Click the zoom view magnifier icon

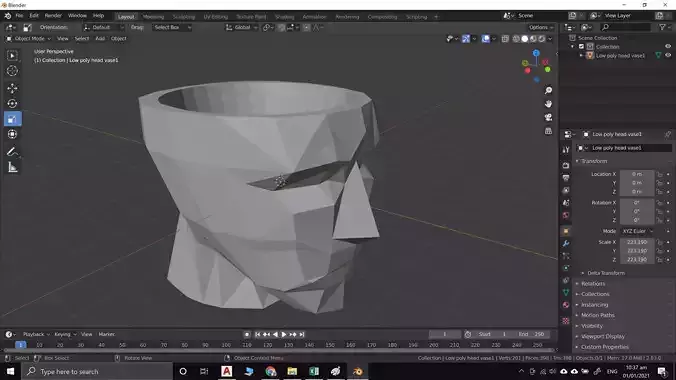click(x=548, y=90)
